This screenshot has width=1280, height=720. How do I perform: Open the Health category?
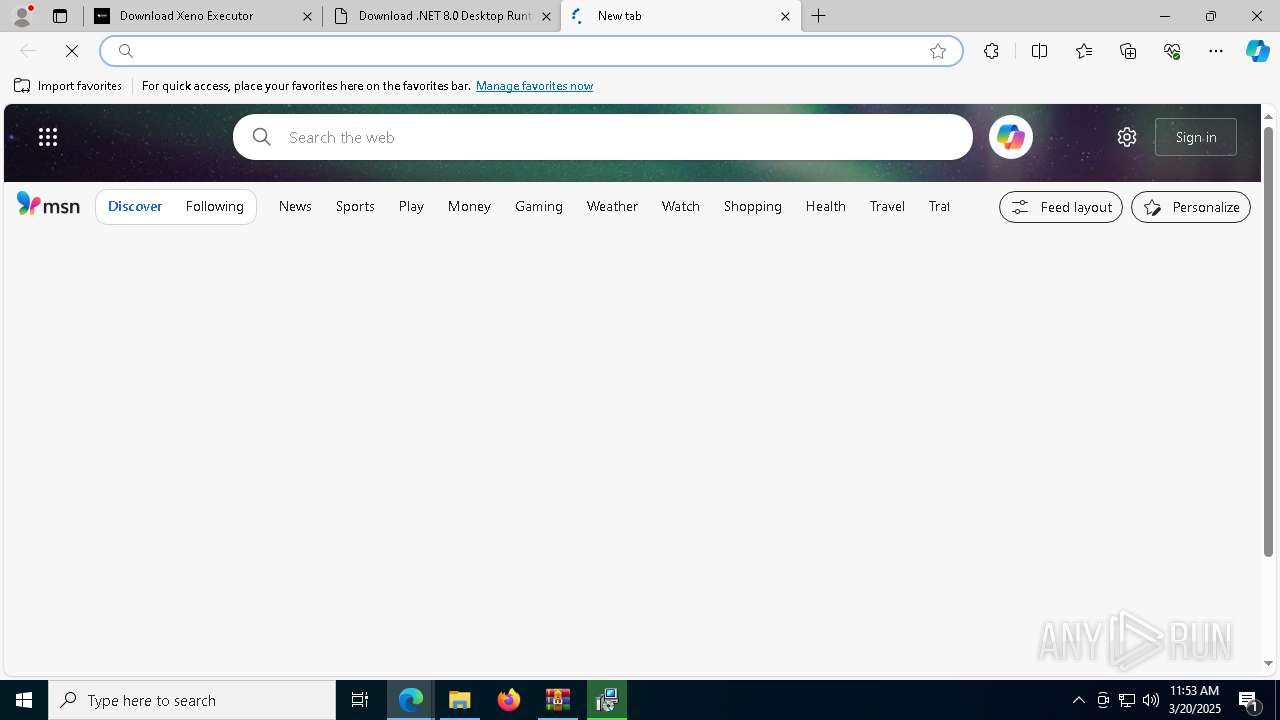826,206
